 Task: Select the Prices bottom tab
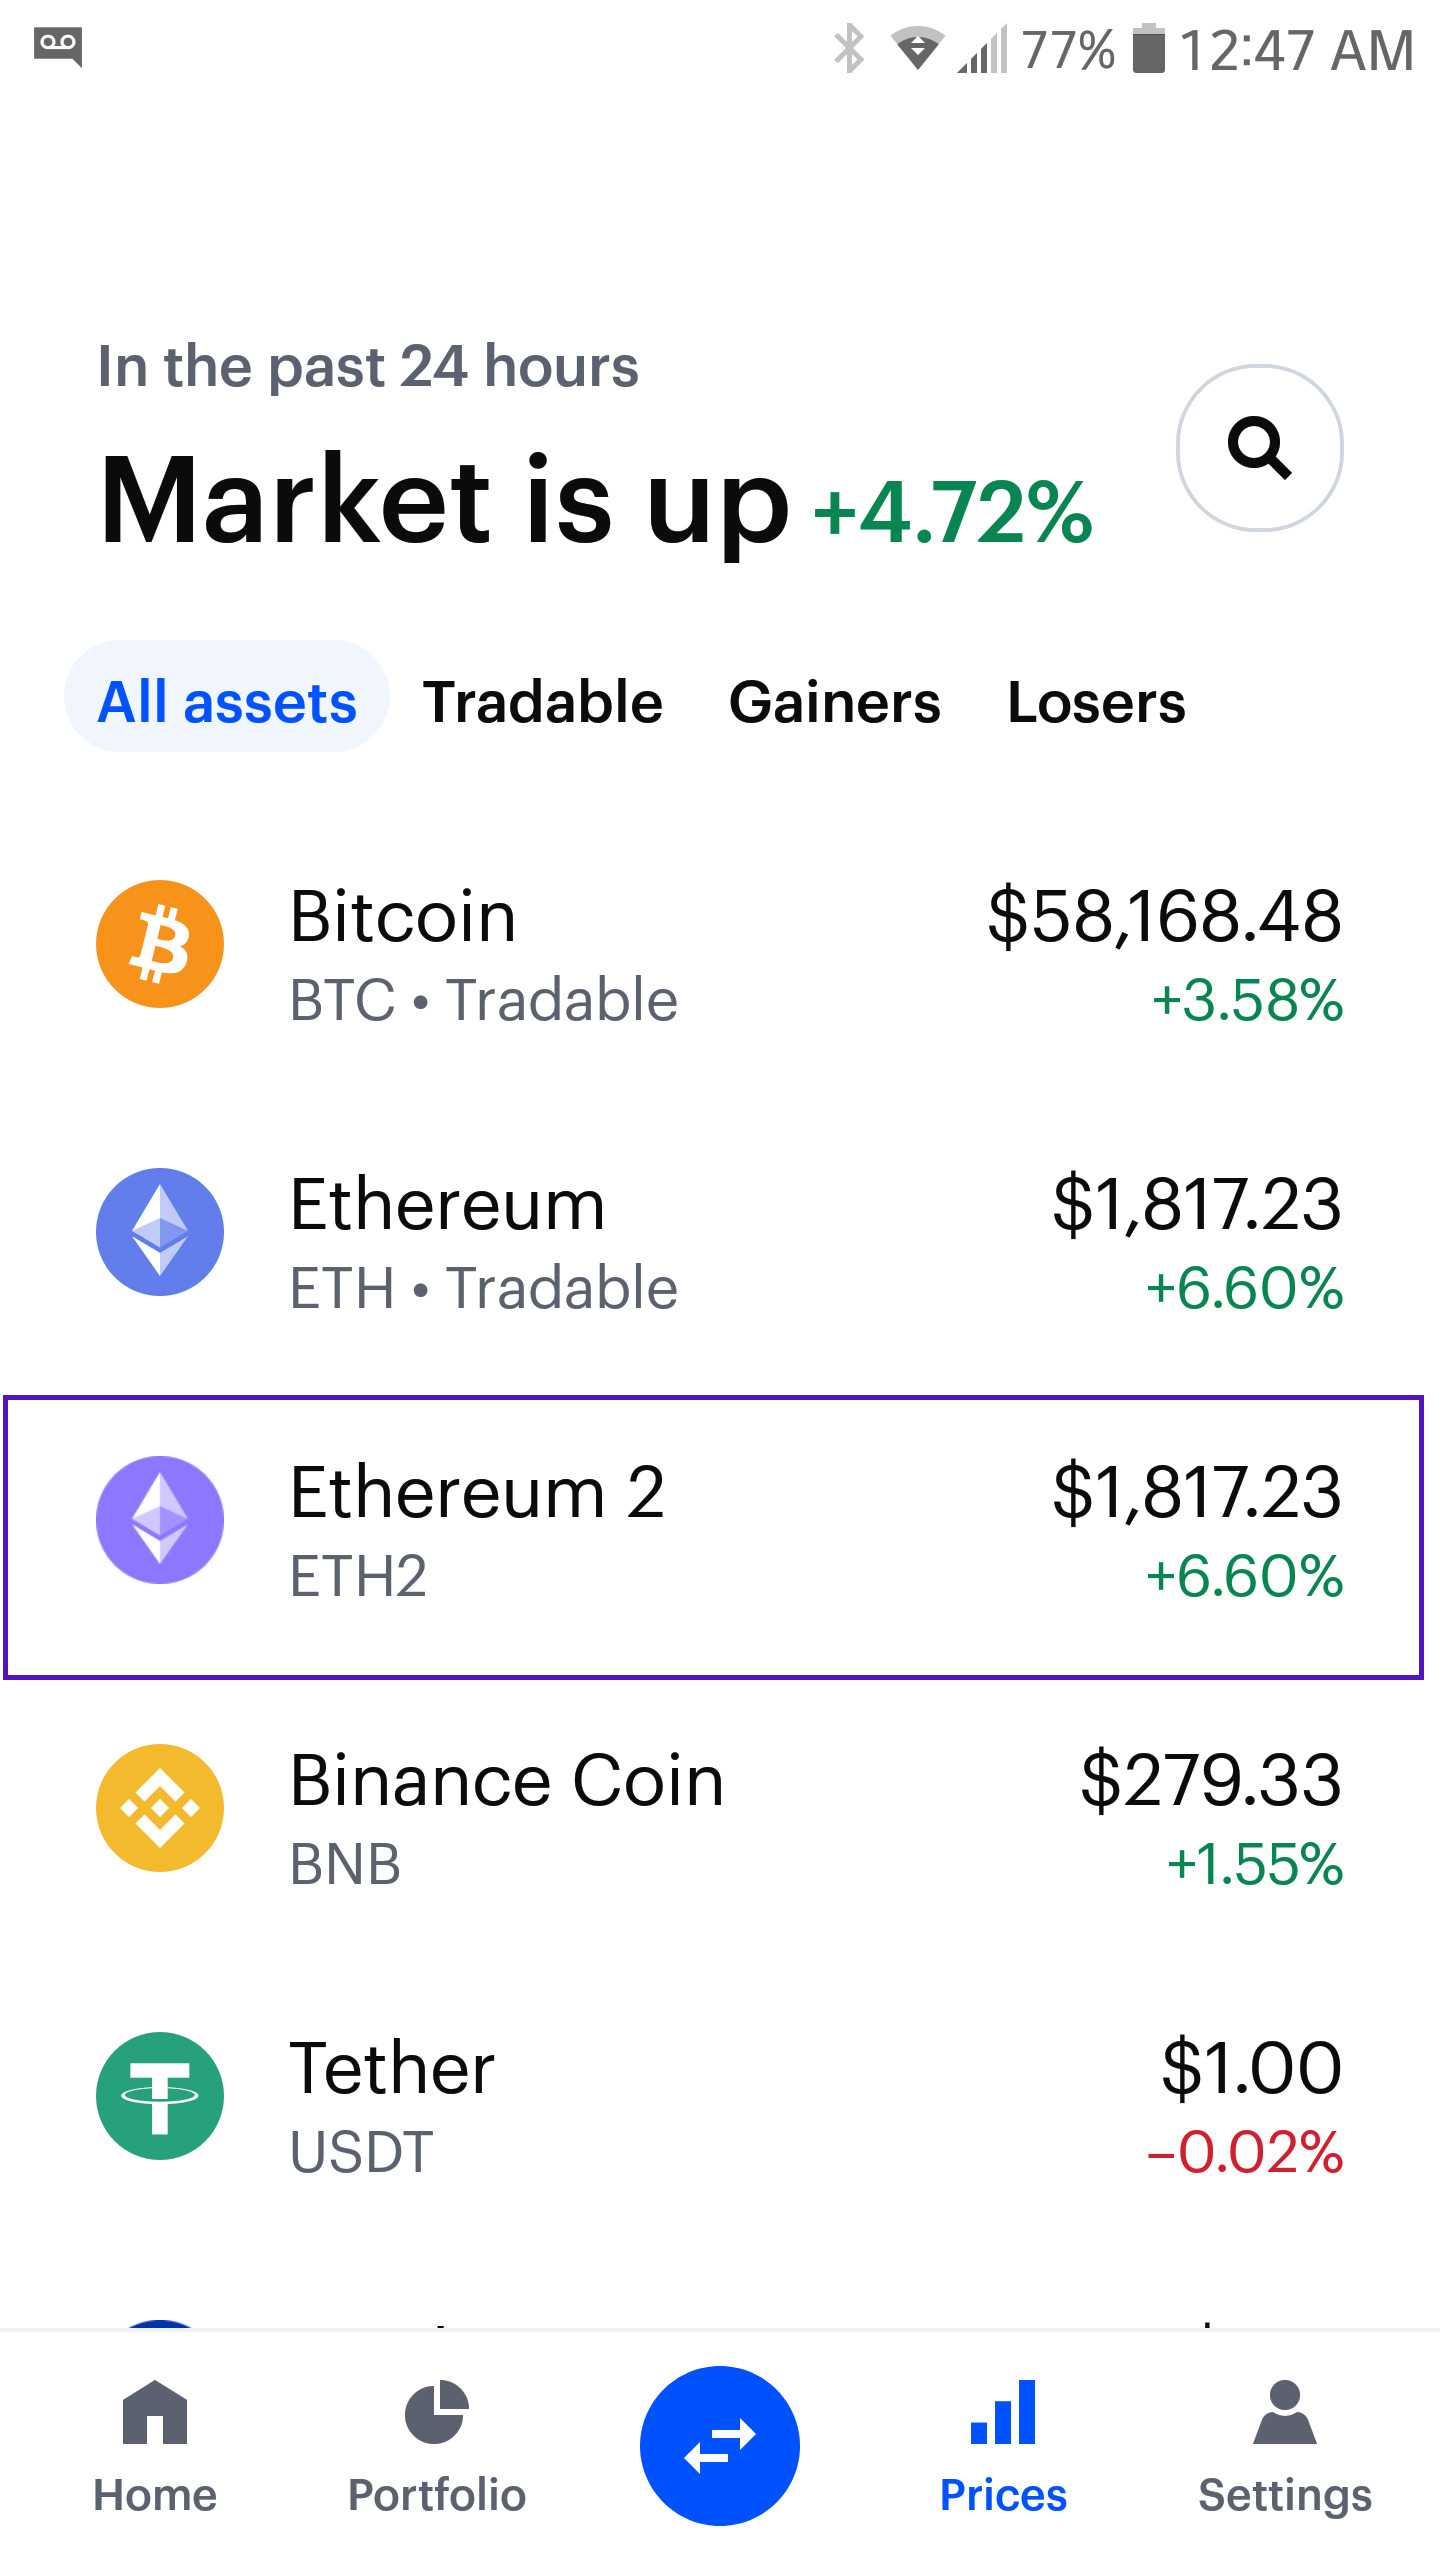point(1003,2448)
